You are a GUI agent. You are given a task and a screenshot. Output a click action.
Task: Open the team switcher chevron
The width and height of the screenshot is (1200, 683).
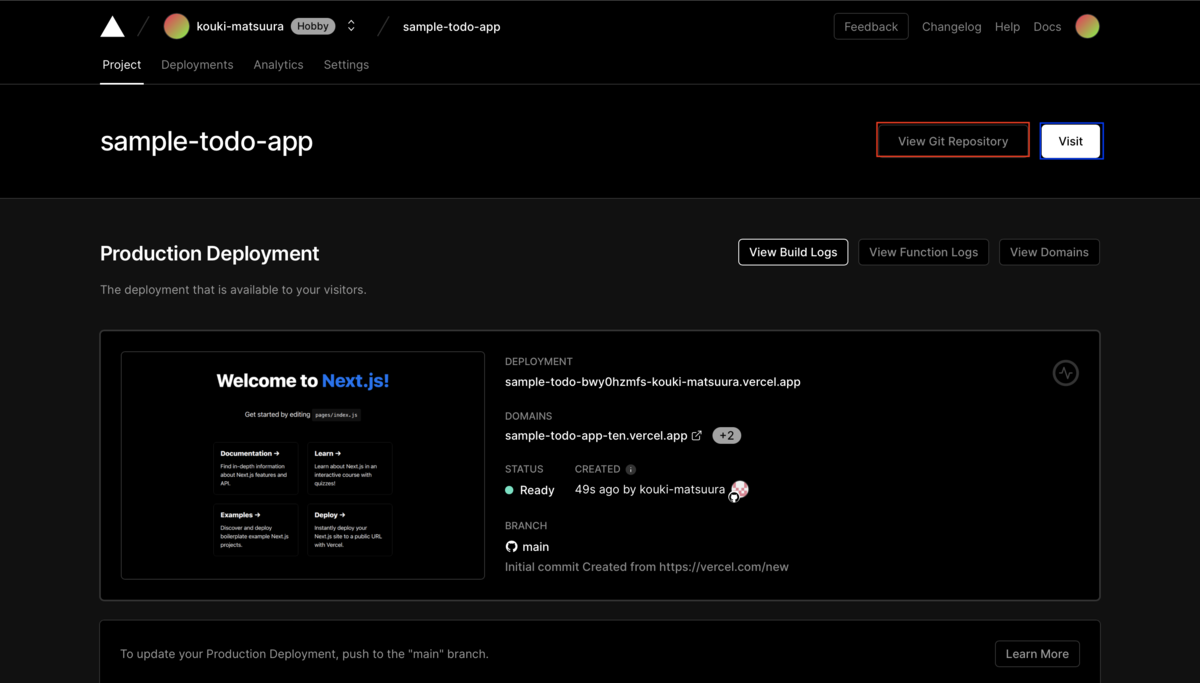pyautogui.click(x=351, y=27)
